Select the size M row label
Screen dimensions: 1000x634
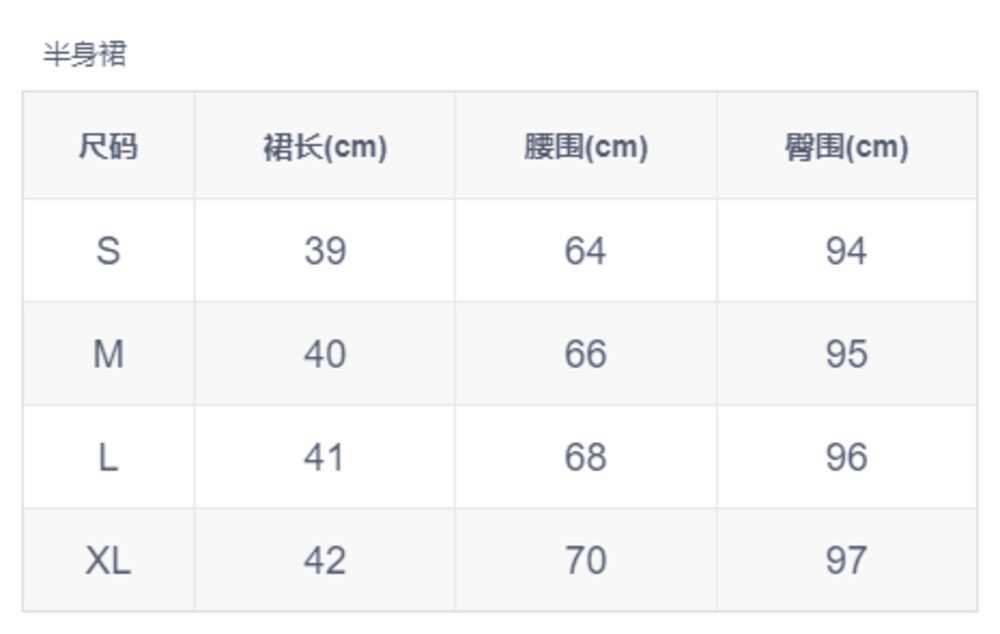pos(108,354)
